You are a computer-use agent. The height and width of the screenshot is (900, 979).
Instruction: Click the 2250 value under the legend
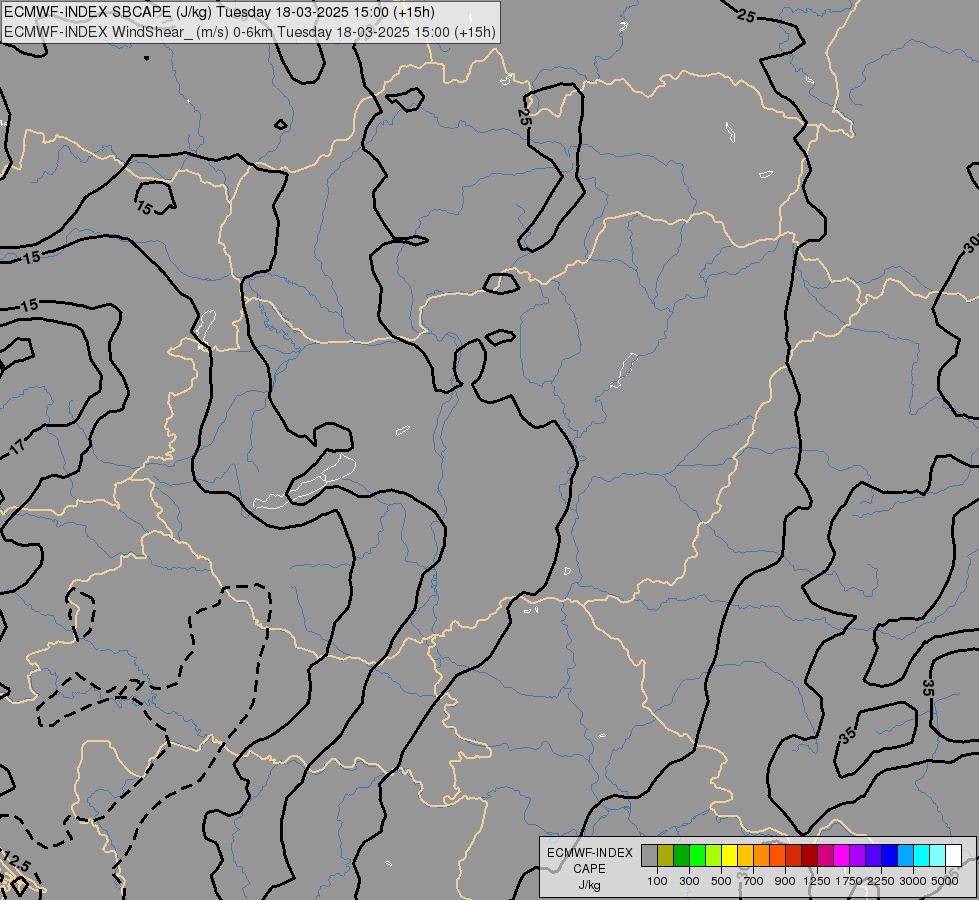coord(881,881)
